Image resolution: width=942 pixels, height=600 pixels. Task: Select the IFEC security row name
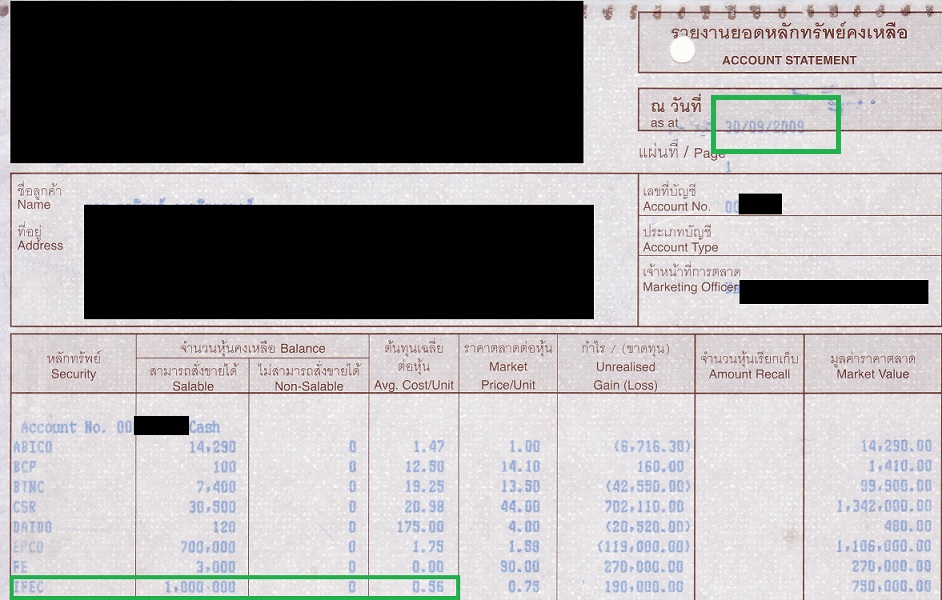pyautogui.click(x=29, y=587)
